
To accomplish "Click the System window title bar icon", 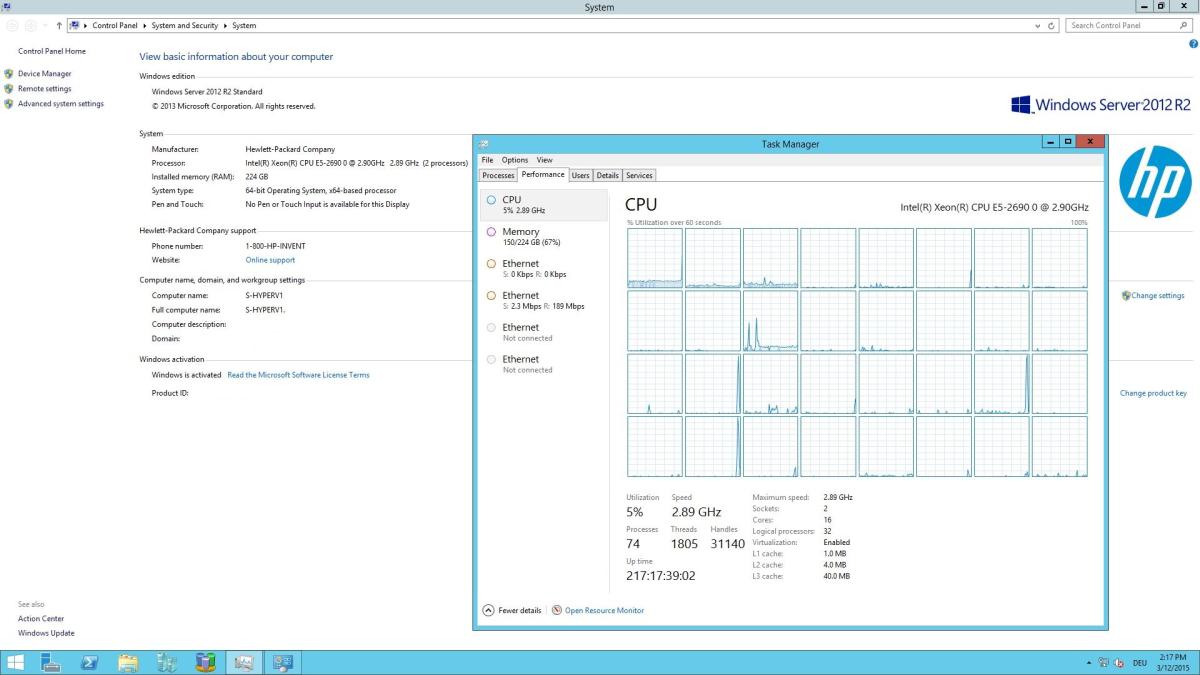I will click(x=7, y=7).
